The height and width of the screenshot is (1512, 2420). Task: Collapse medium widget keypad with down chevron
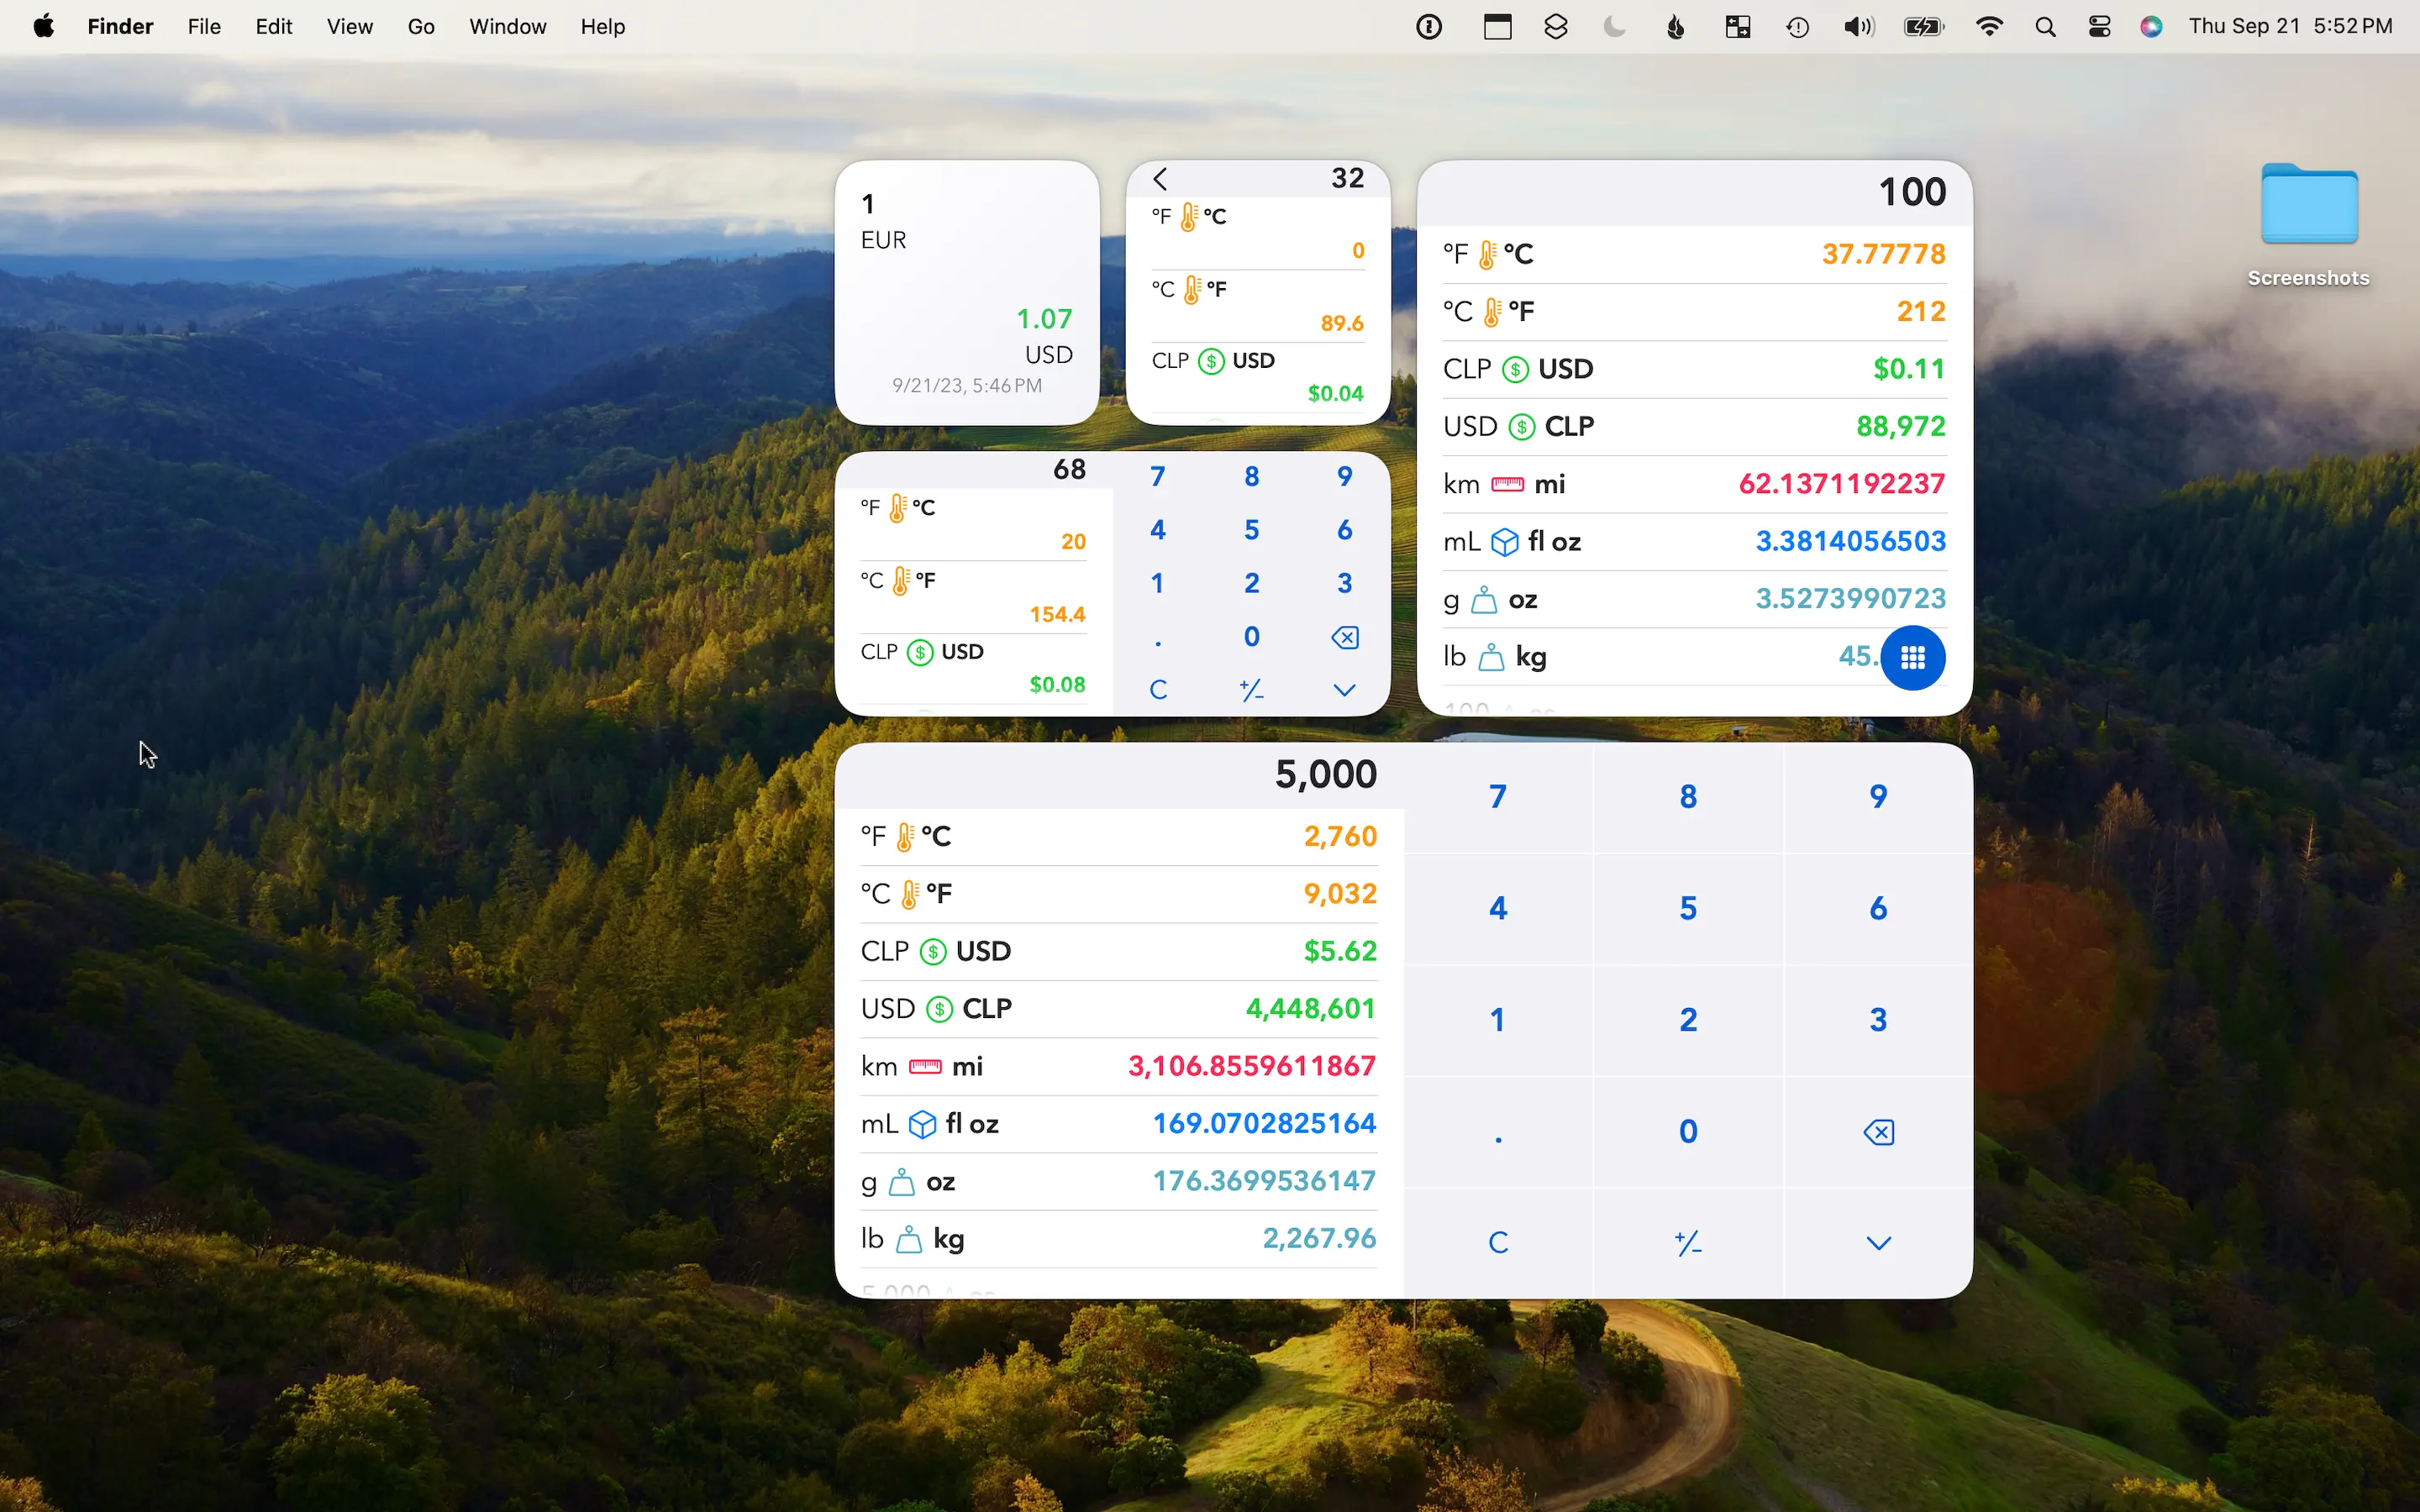(1344, 690)
